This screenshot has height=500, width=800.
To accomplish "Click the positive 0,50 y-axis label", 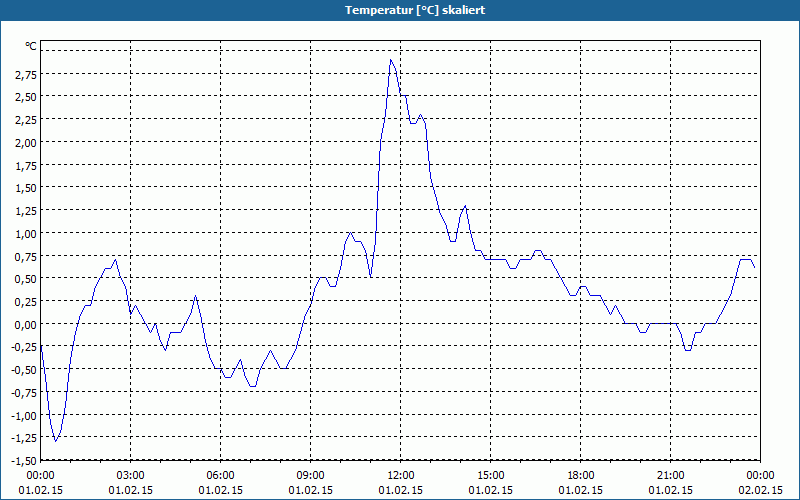I will [27, 279].
